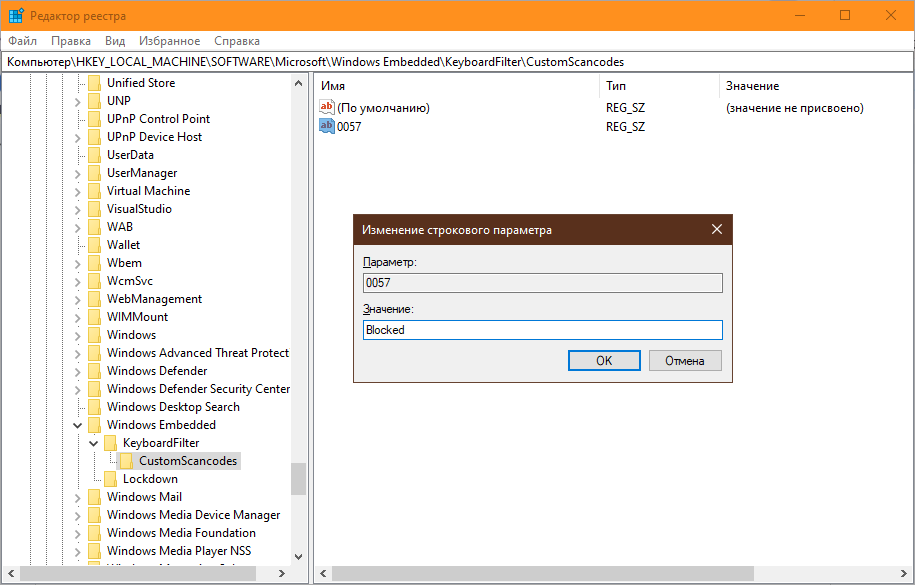This screenshot has width=915, height=585.
Task: Click the VisualStudio folder icon
Action: click(94, 209)
